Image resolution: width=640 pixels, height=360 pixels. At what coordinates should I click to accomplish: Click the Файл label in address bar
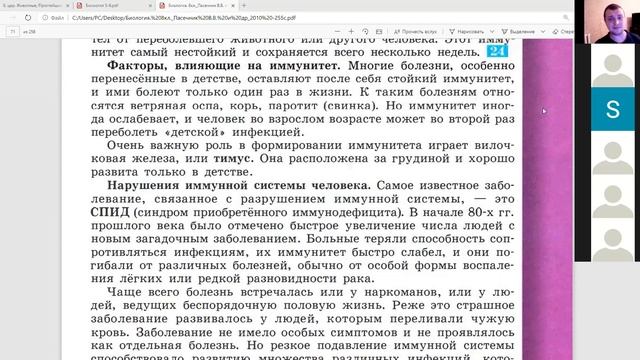click(x=57, y=18)
